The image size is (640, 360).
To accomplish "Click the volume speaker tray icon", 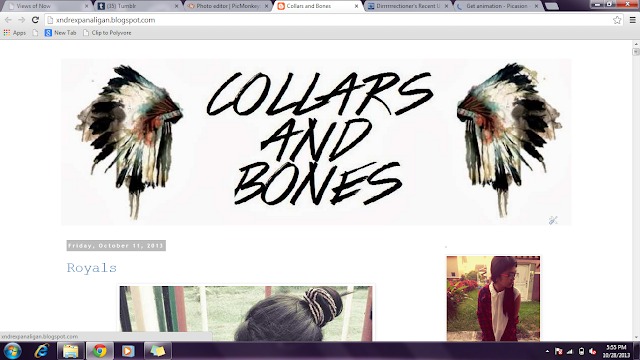I will pos(593,351).
